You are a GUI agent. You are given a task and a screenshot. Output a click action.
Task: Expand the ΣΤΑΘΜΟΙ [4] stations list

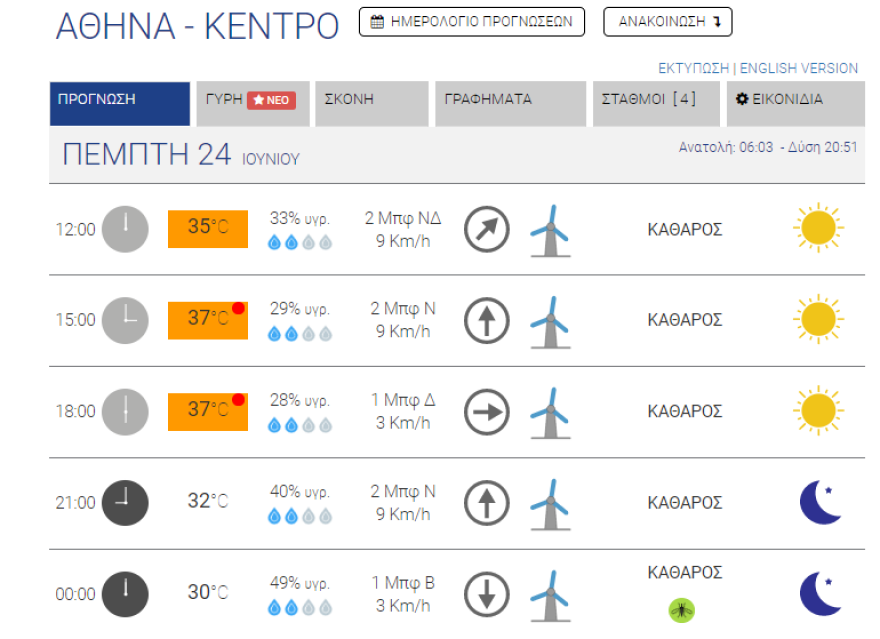pos(655,99)
